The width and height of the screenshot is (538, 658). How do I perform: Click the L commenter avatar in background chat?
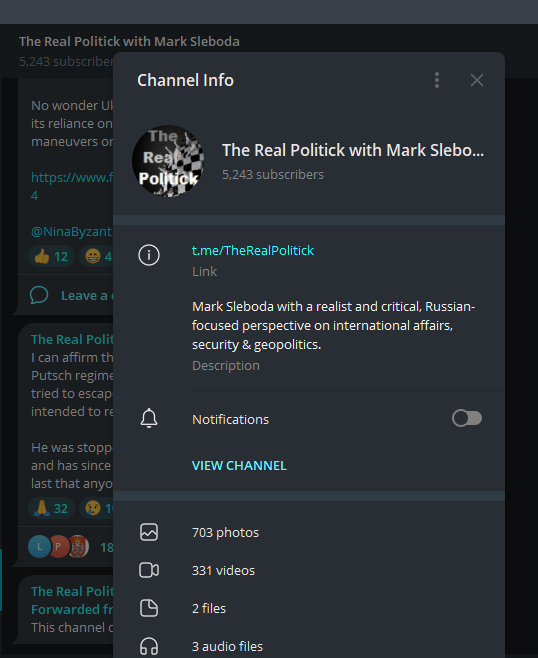click(39, 546)
